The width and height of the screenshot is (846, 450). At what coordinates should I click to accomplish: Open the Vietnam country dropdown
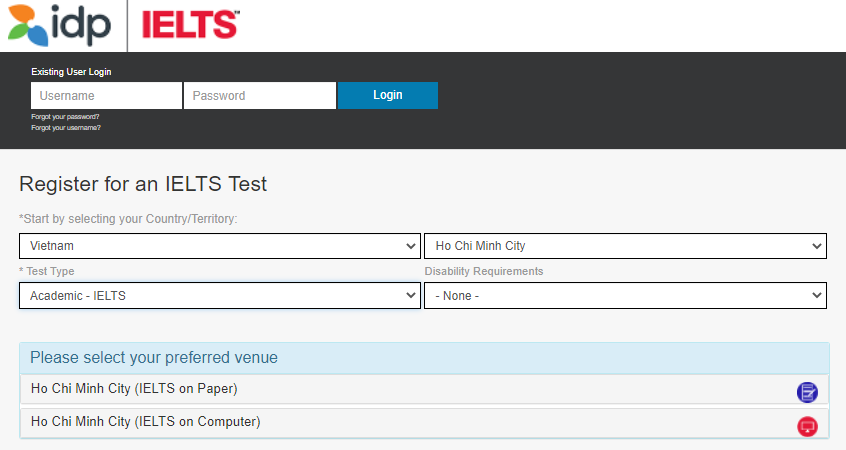[x=220, y=246]
